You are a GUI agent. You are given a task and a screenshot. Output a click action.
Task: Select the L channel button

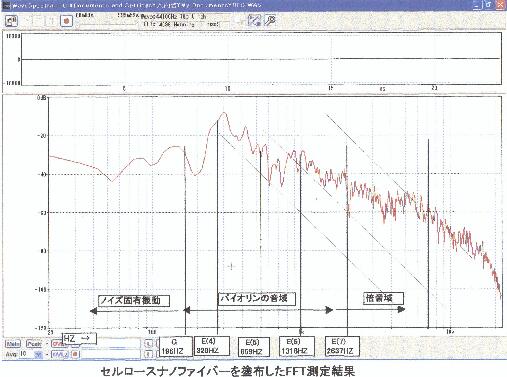coord(149,344)
